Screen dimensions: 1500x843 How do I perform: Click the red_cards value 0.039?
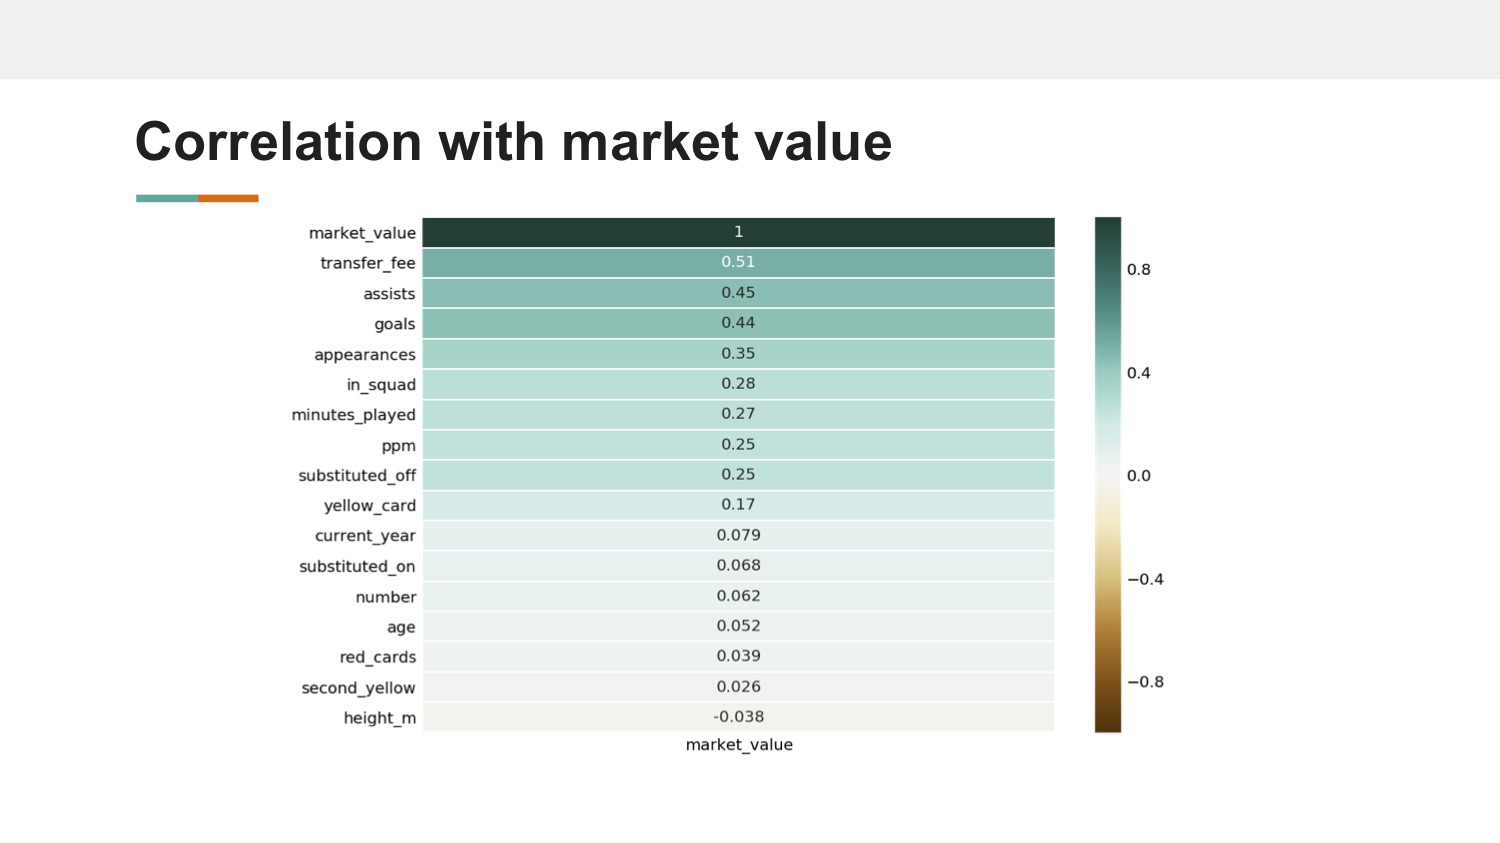[x=738, y=656]
